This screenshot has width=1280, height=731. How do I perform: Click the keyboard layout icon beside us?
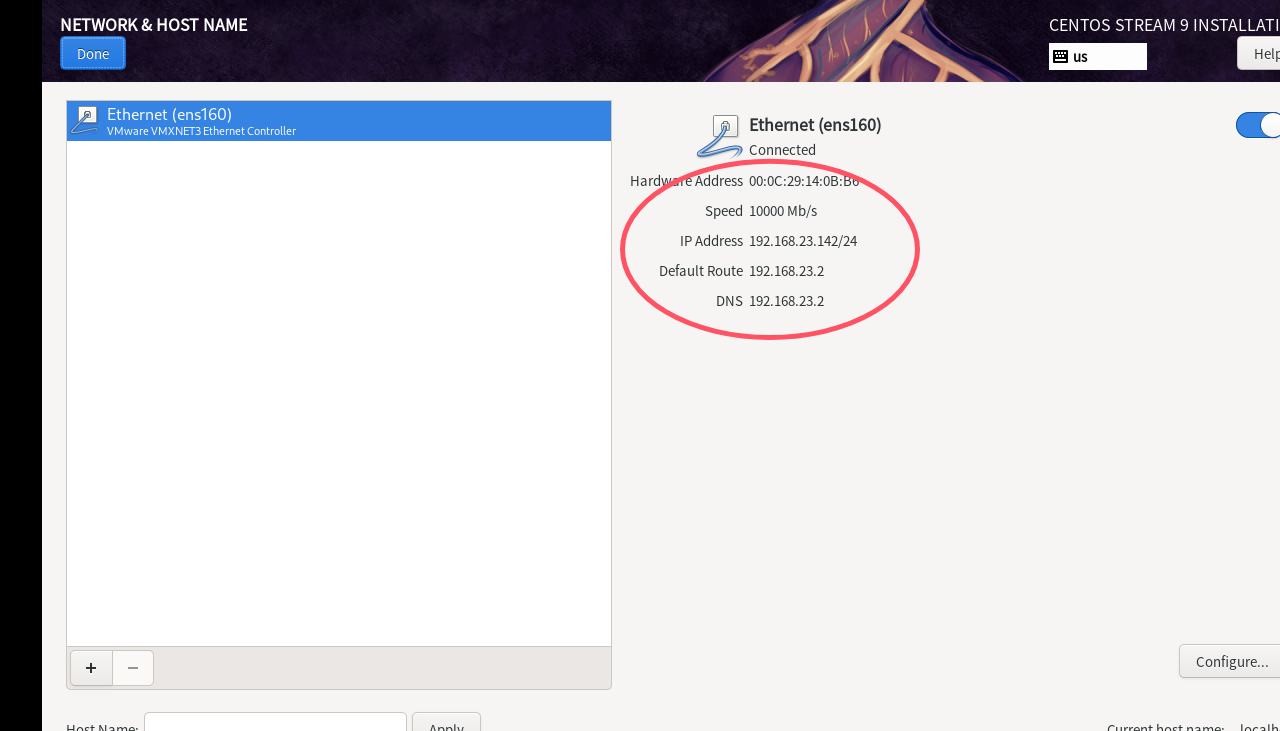point(1061,57)
